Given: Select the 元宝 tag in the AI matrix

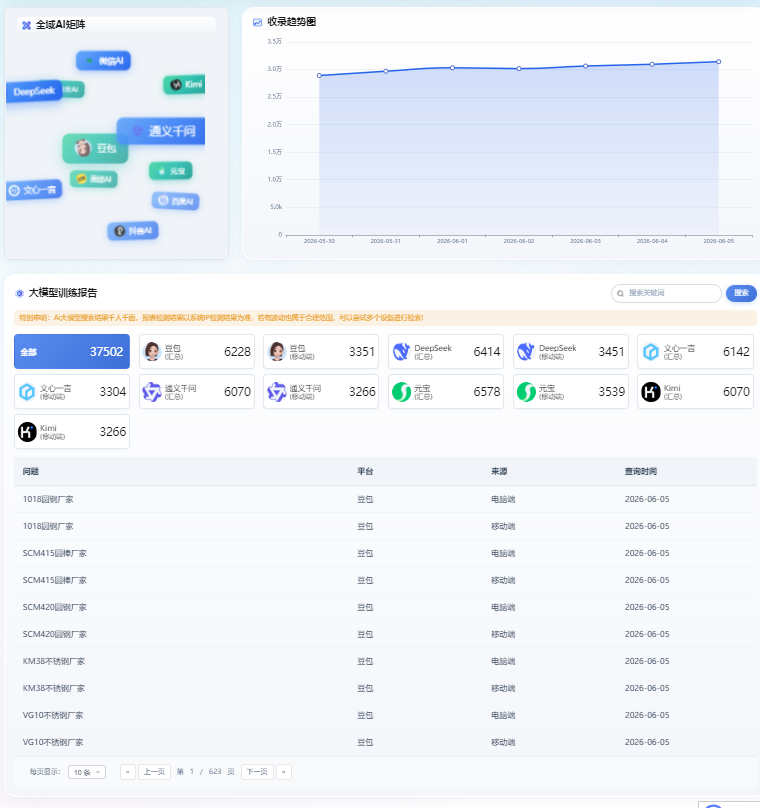Looking at the screenshot, I should click(171, 171).
